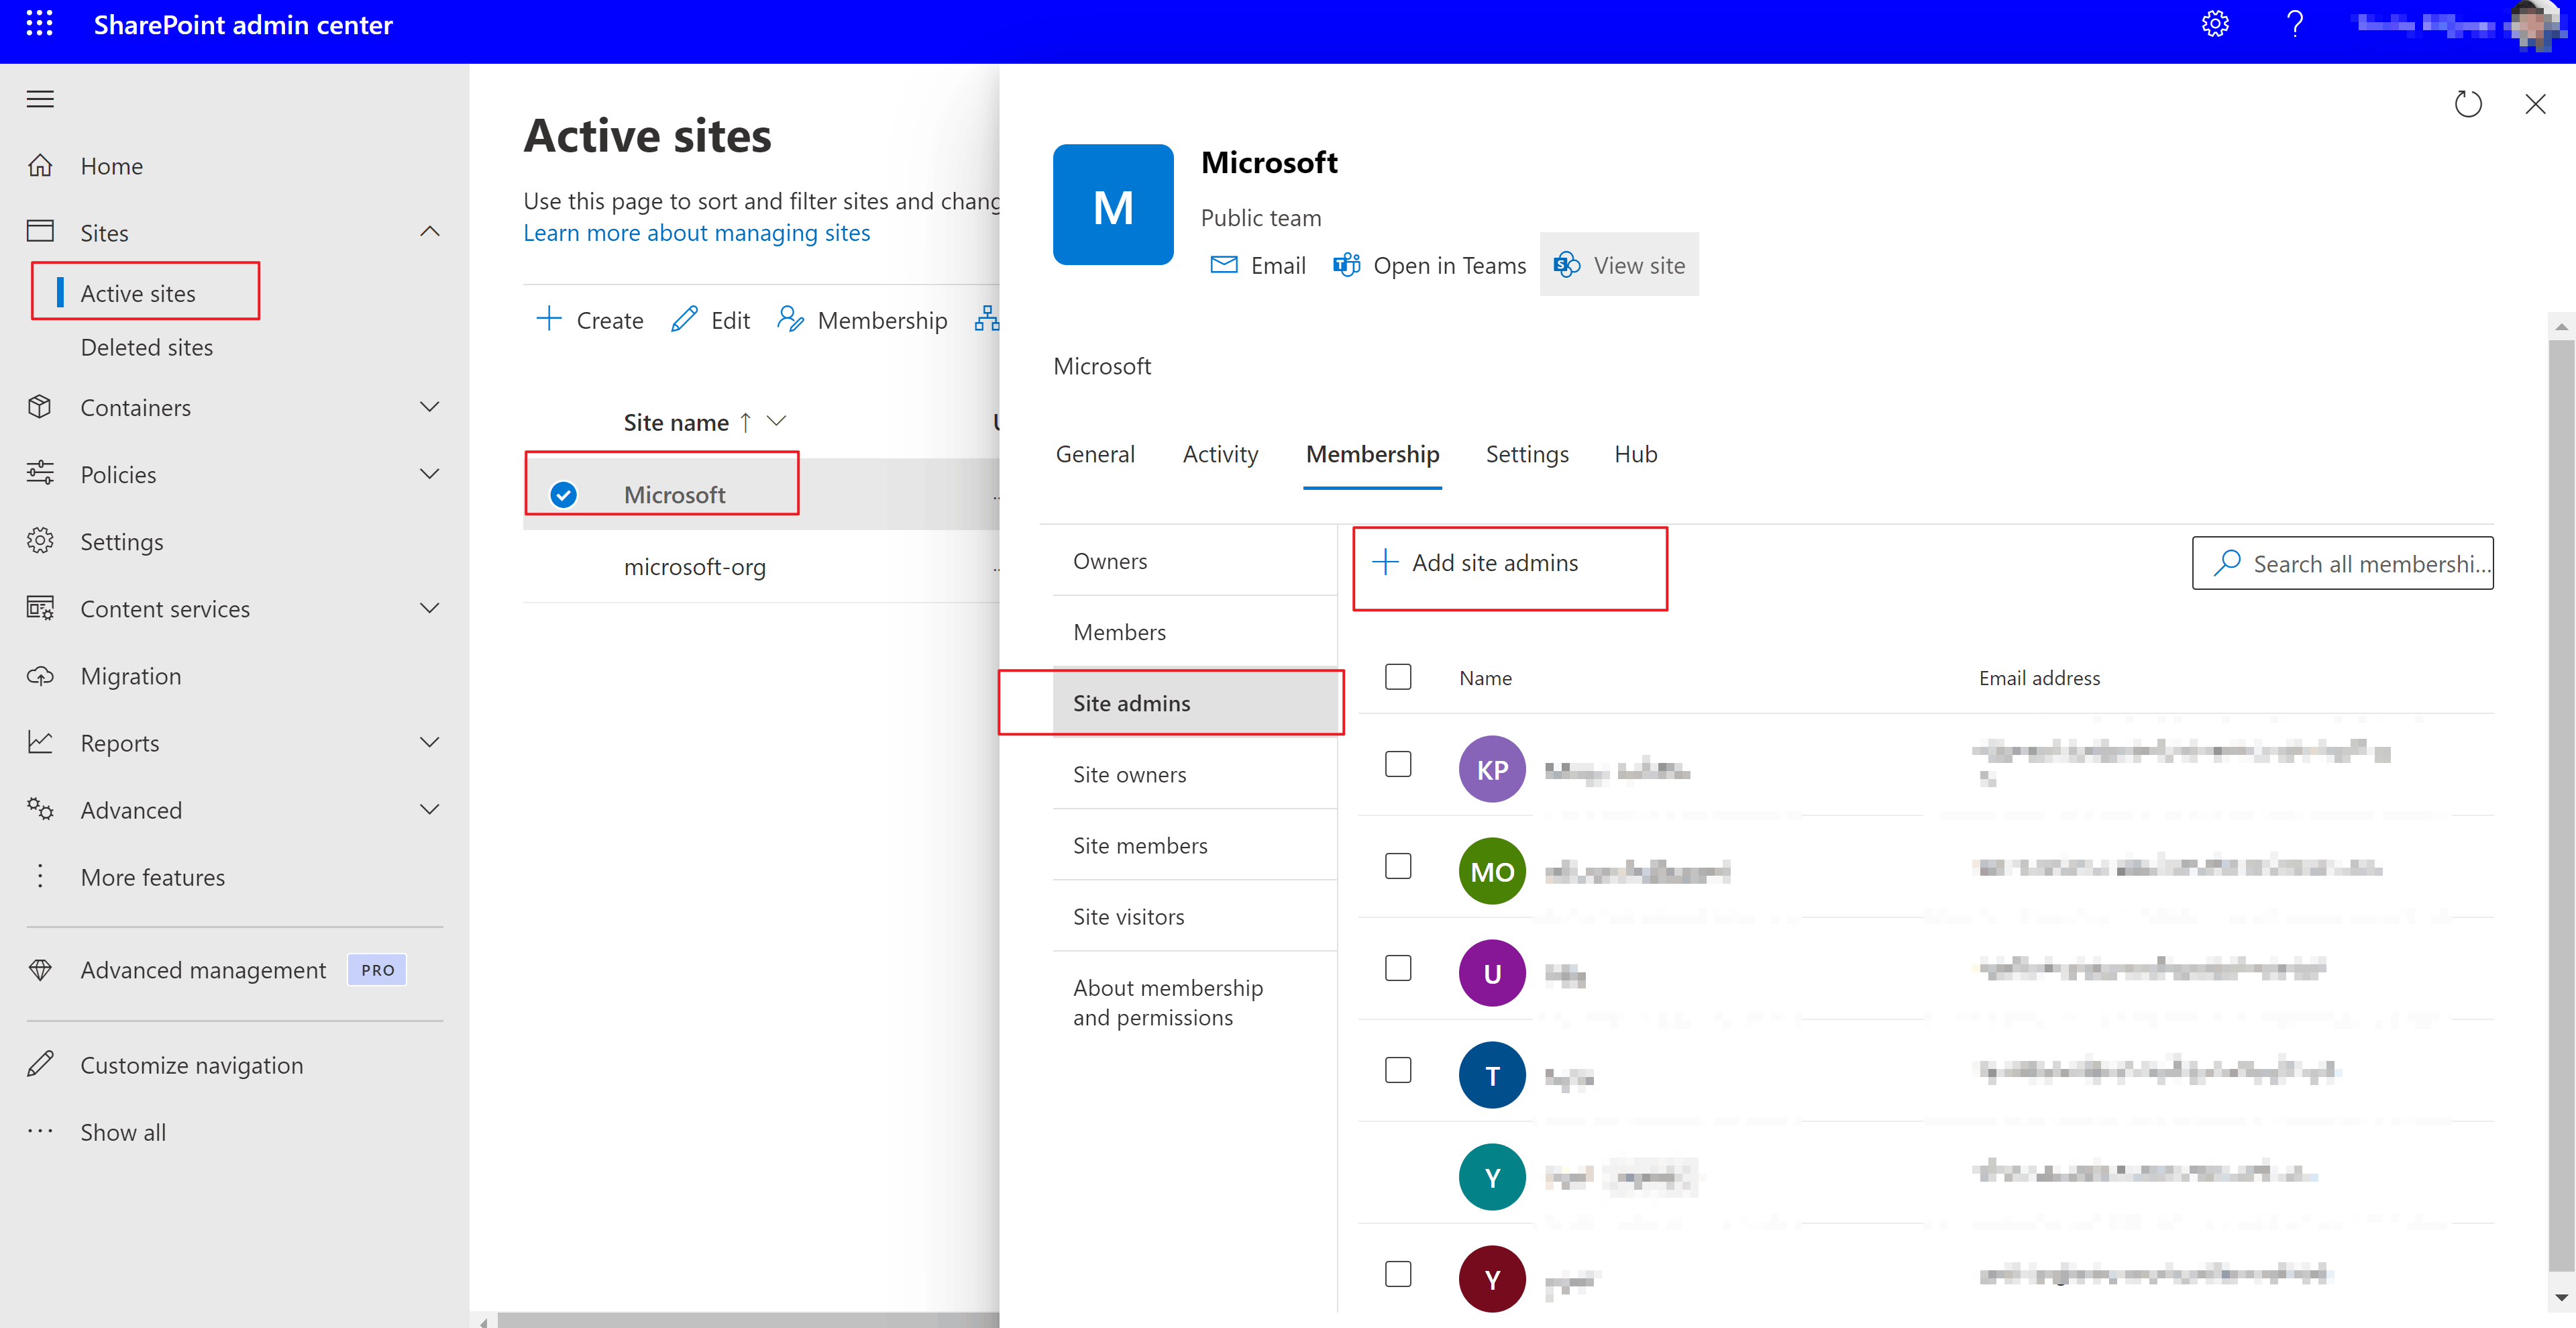Click the purple U user avatar
2576x1328 pixels.
click(x=1492, y=973)
